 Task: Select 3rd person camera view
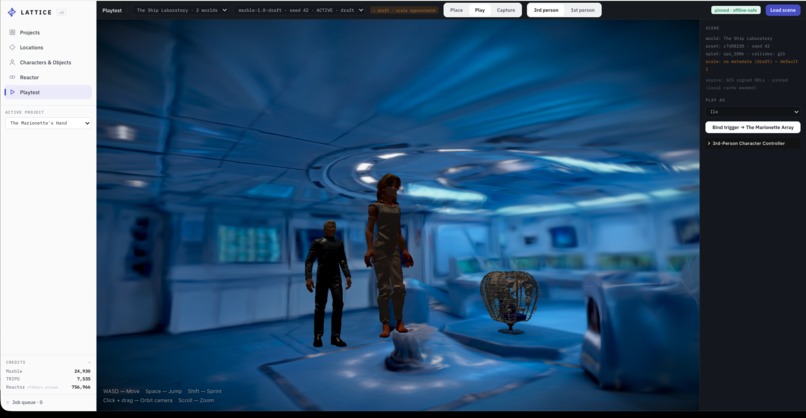[x=546, y=10]
